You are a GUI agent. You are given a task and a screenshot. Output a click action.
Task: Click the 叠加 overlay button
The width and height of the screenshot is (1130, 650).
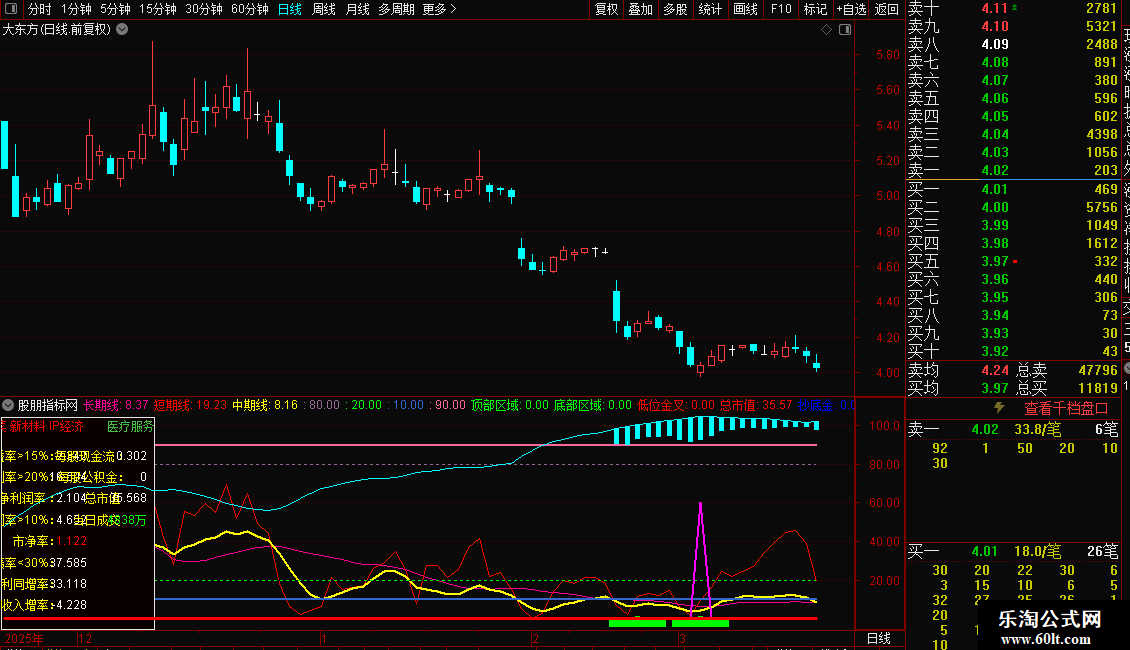point(640,9)
